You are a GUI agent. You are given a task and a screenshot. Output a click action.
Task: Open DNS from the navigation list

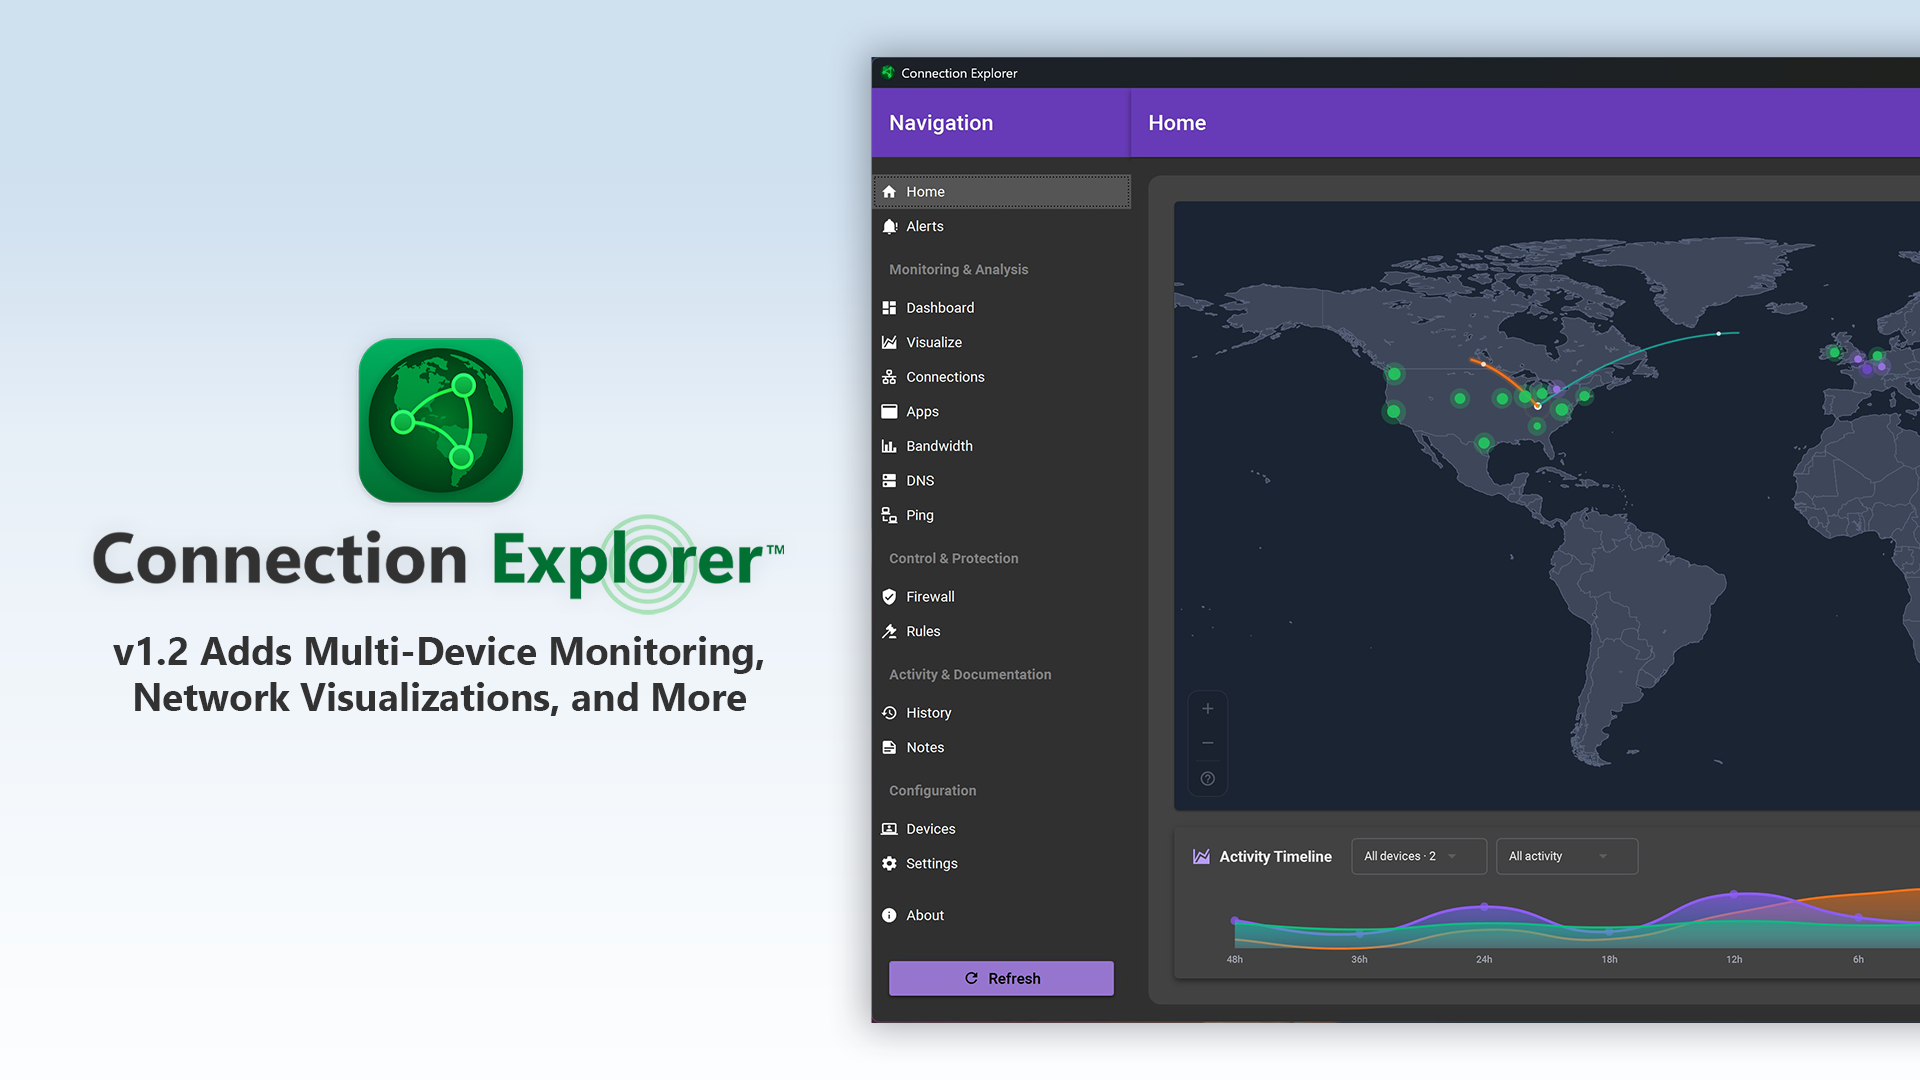click(1002, 481)
